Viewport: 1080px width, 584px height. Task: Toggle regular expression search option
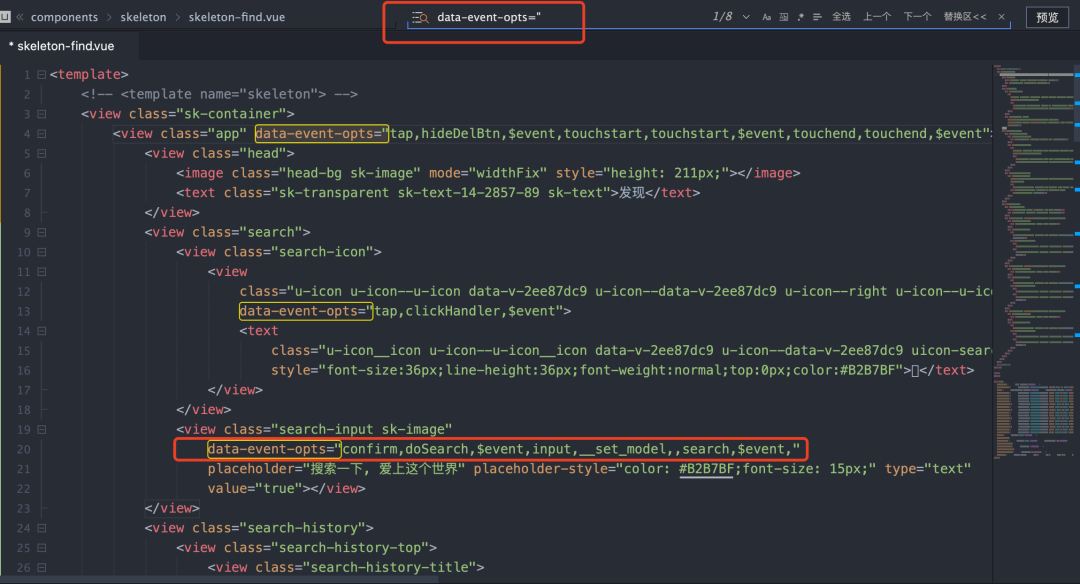pyautogui.click(x=801, y=17)
